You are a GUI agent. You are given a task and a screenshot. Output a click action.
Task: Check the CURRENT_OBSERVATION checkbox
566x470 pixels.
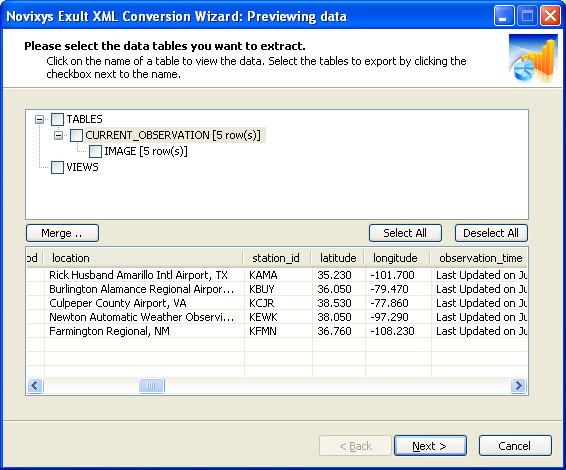(76, 135)
